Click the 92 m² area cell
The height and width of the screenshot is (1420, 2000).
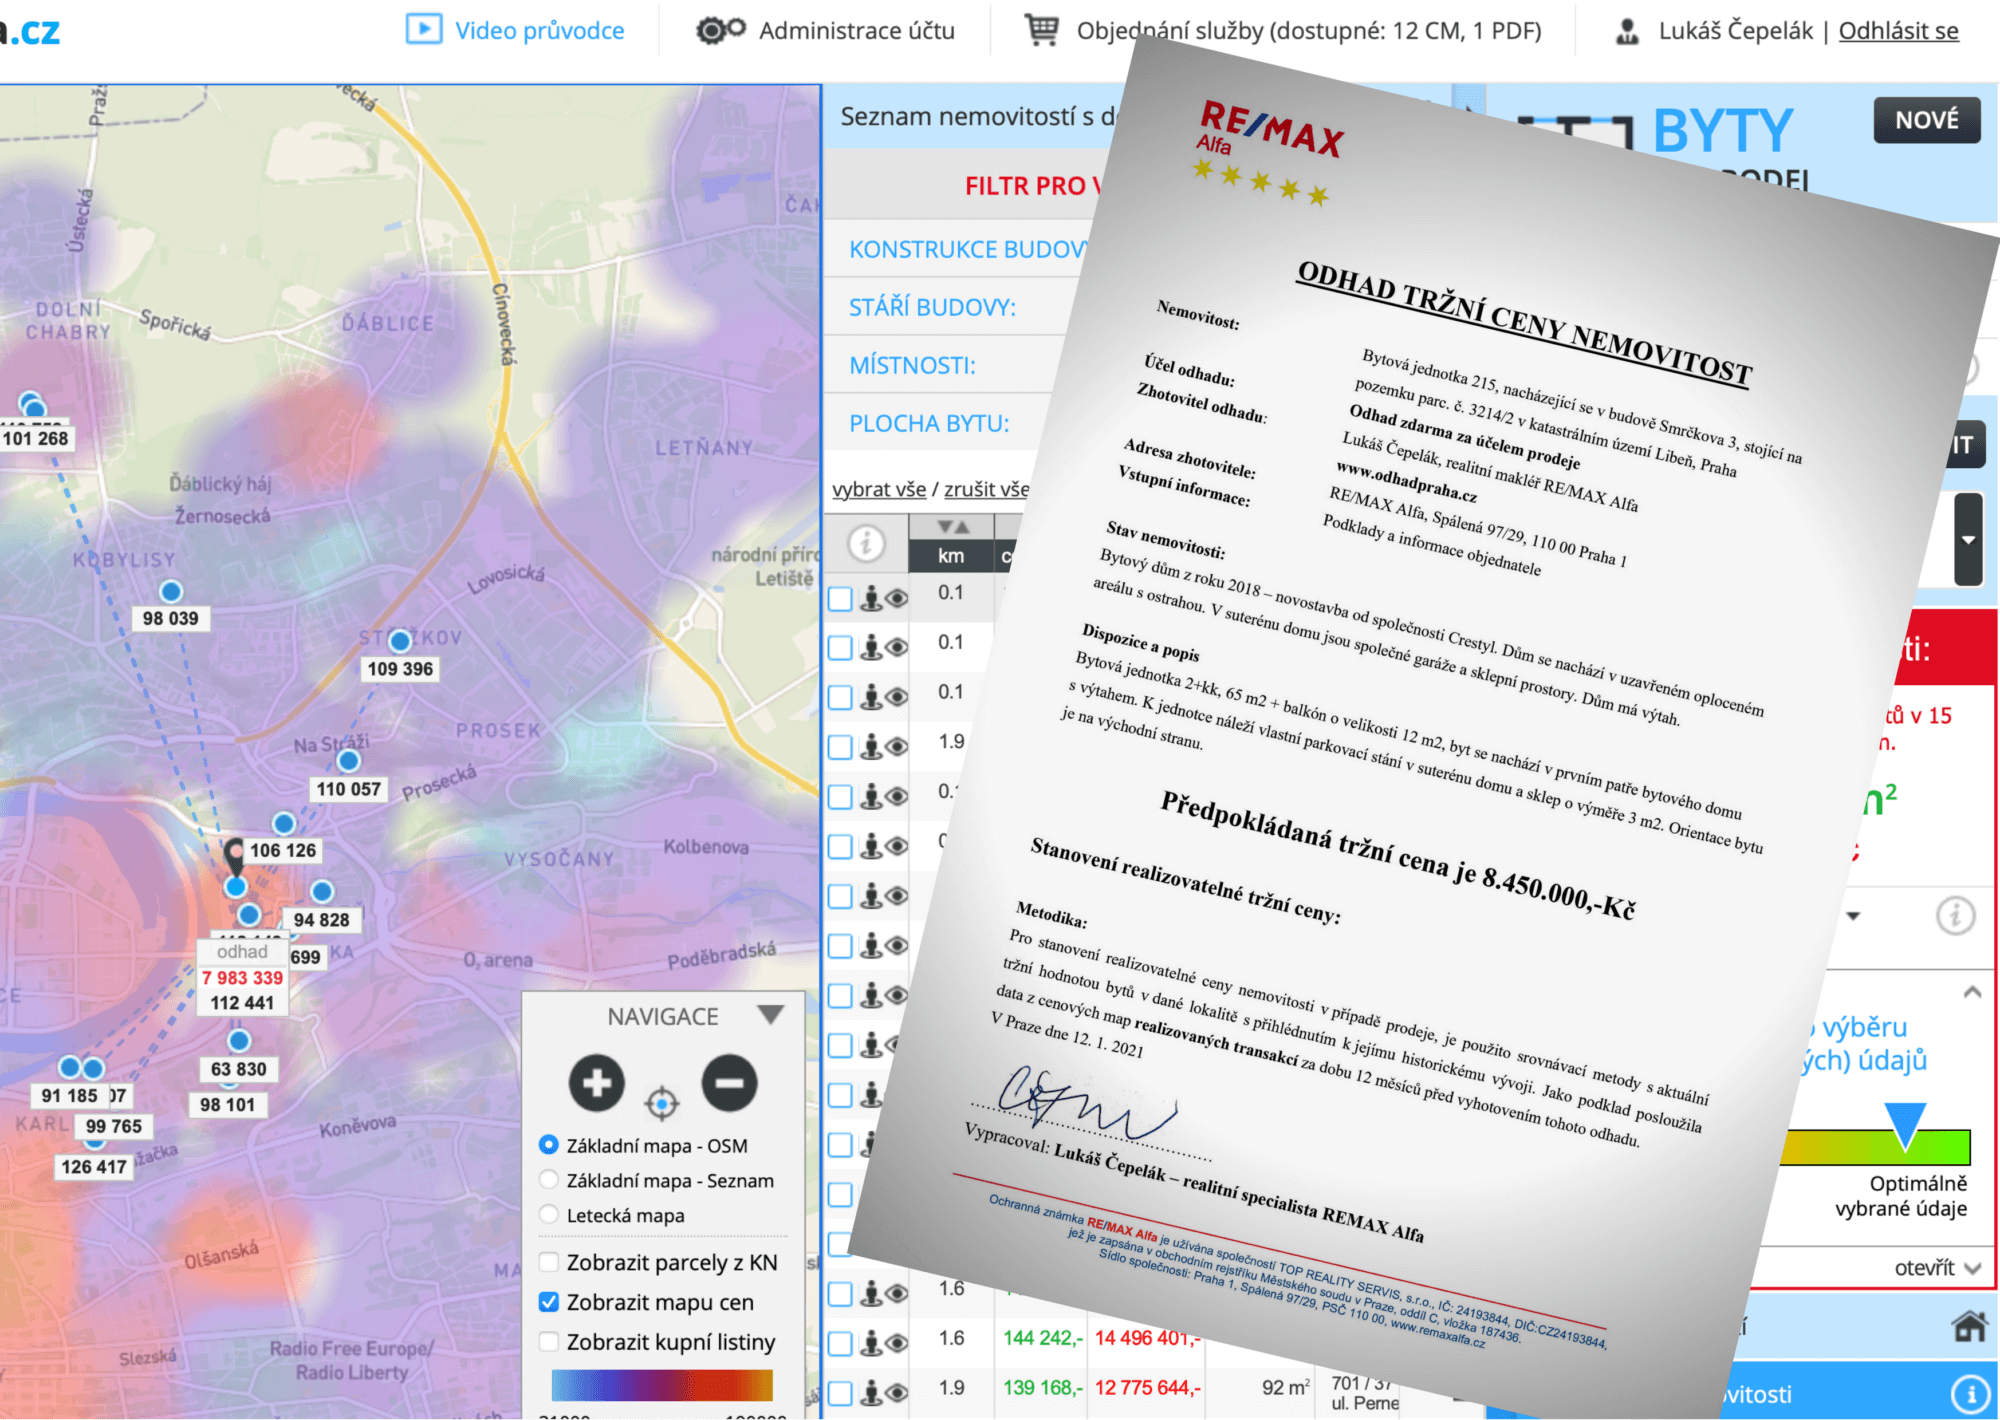pos(1285,1388)
